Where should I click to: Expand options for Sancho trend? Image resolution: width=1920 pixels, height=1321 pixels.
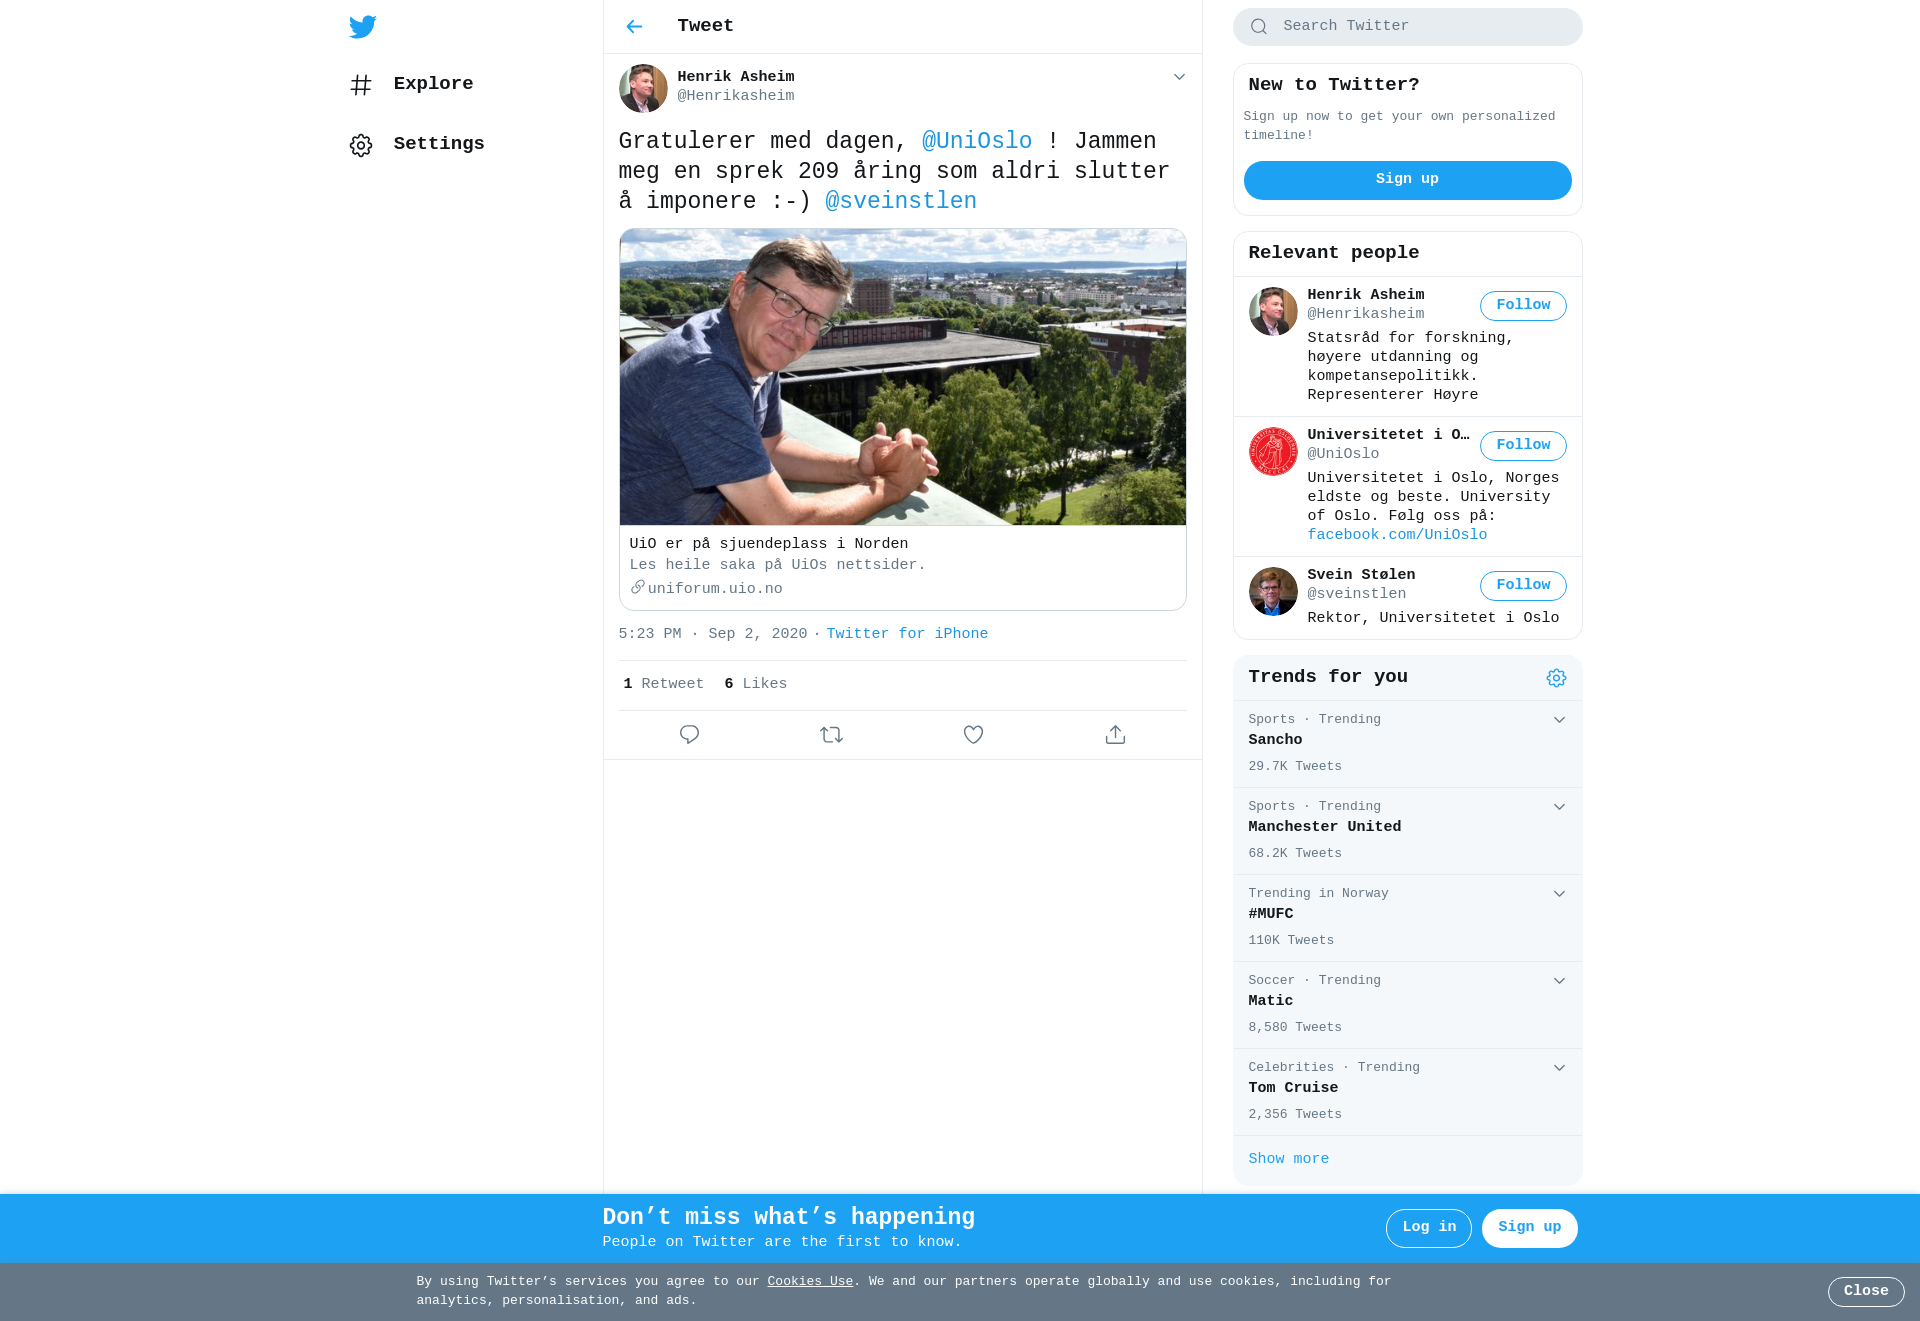coord(1559,720)
